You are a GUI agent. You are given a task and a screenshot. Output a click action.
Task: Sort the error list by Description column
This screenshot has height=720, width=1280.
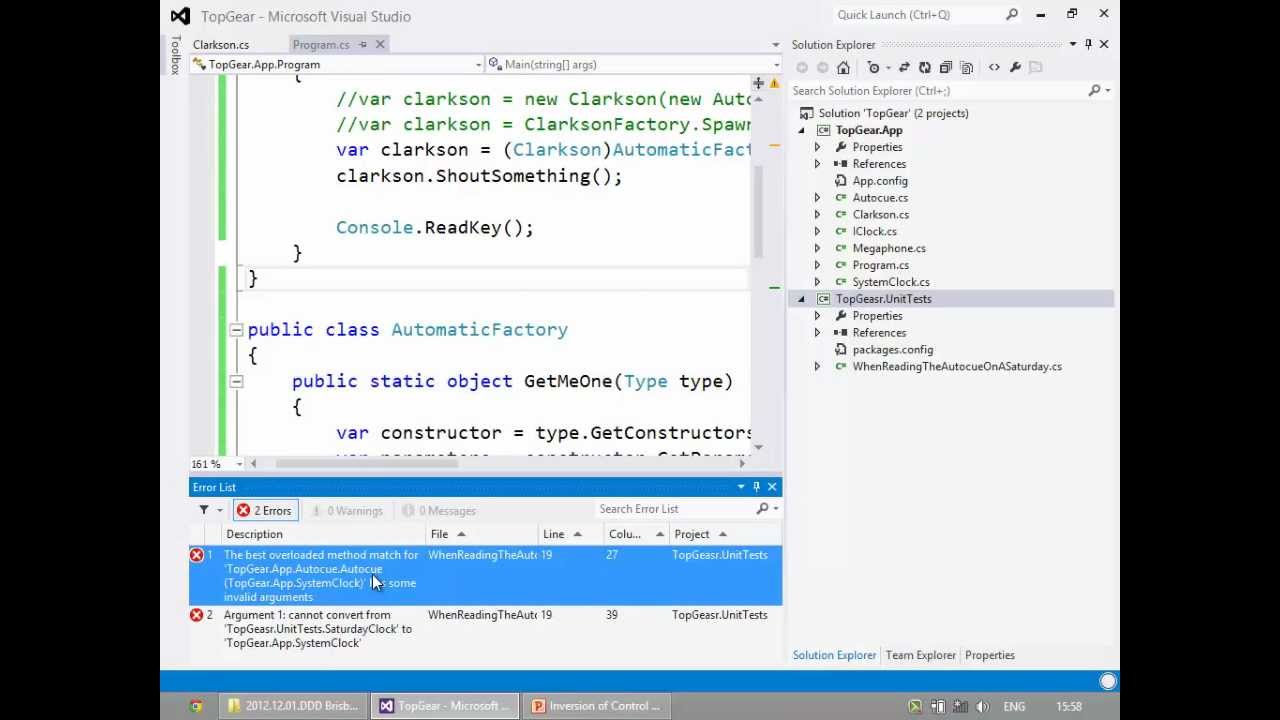(324, 534)
